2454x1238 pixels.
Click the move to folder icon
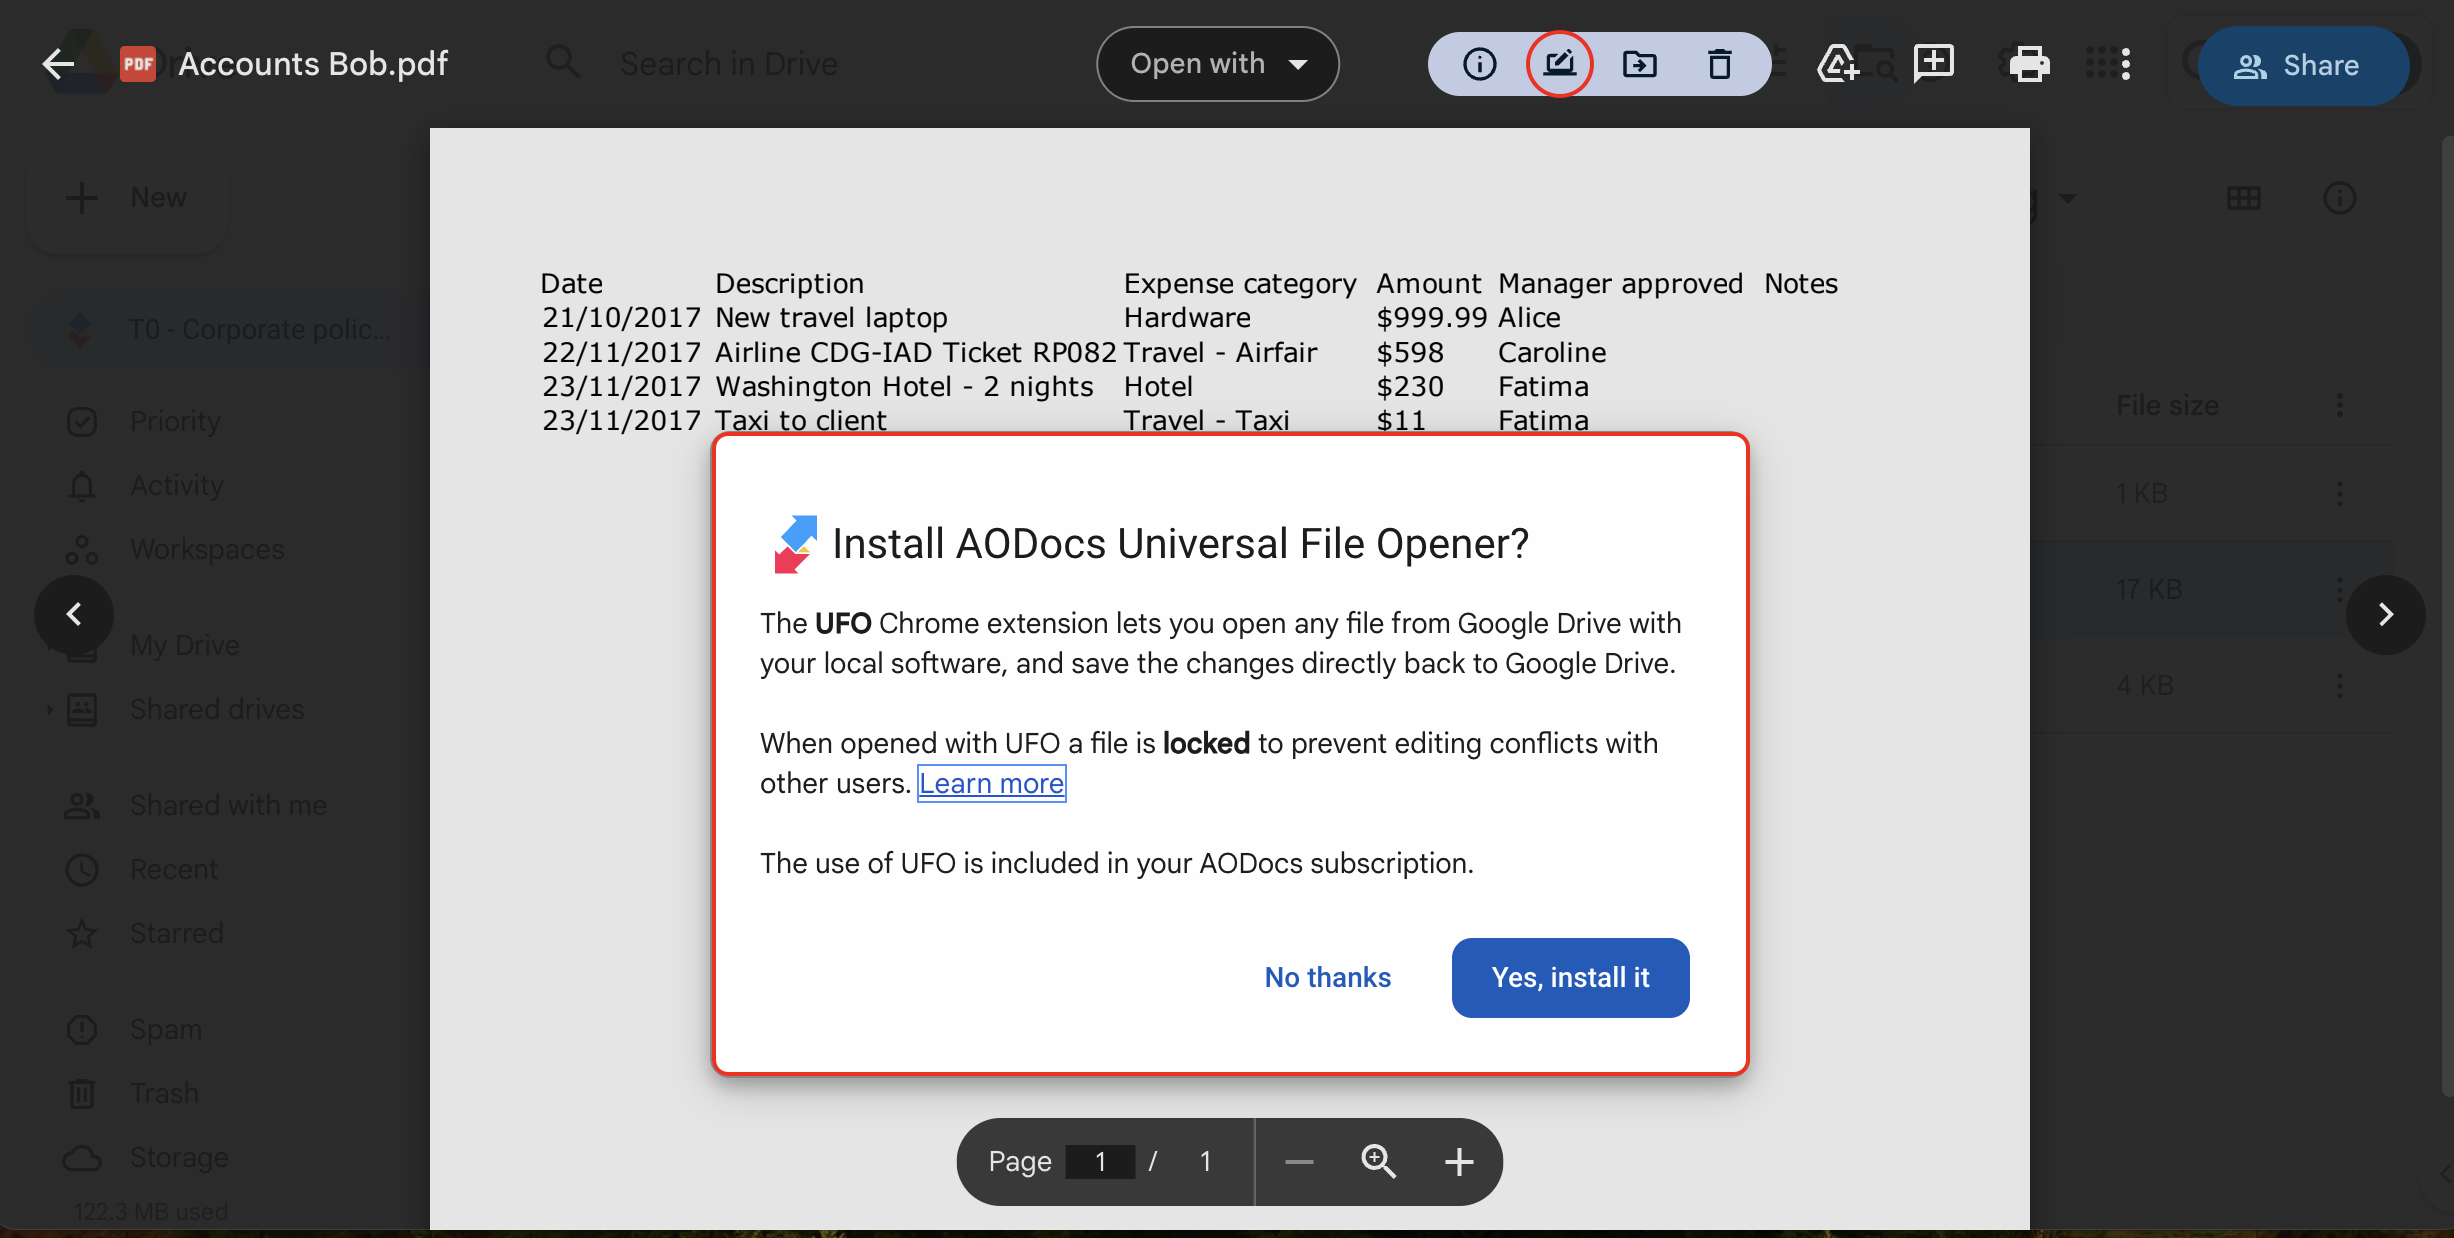1639,64
